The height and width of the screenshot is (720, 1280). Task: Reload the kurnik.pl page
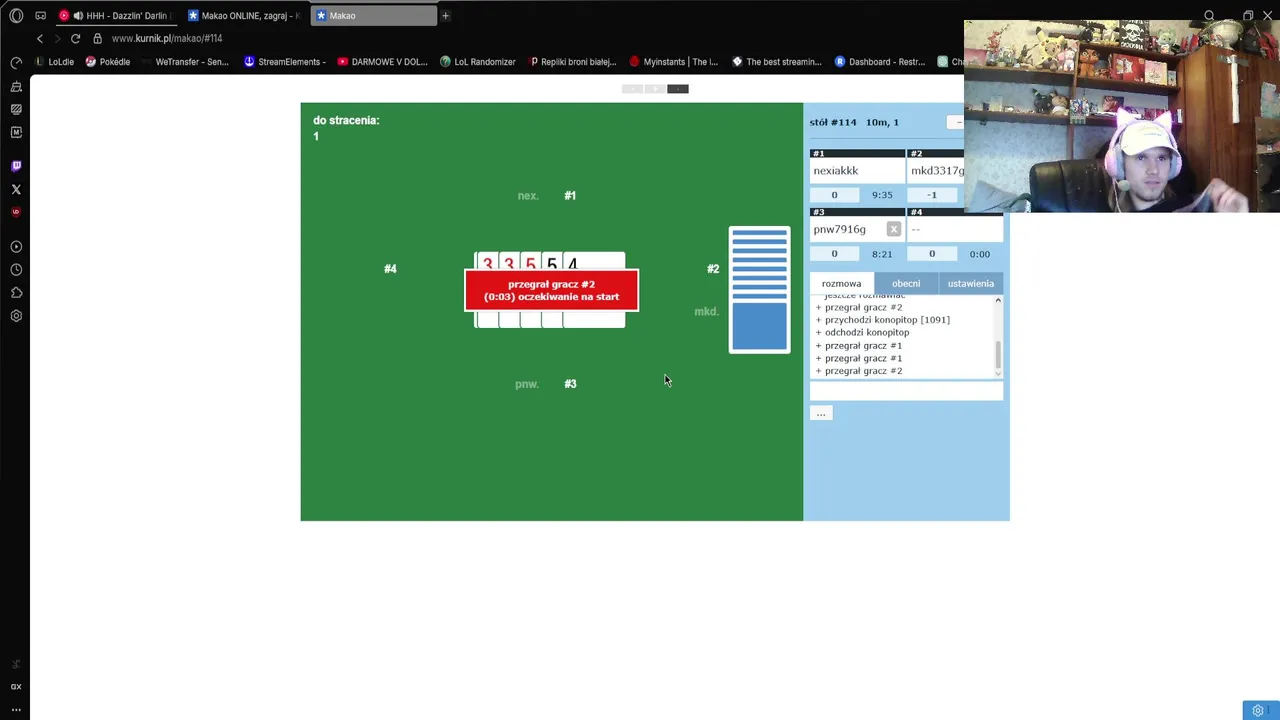tap(75, 38)
